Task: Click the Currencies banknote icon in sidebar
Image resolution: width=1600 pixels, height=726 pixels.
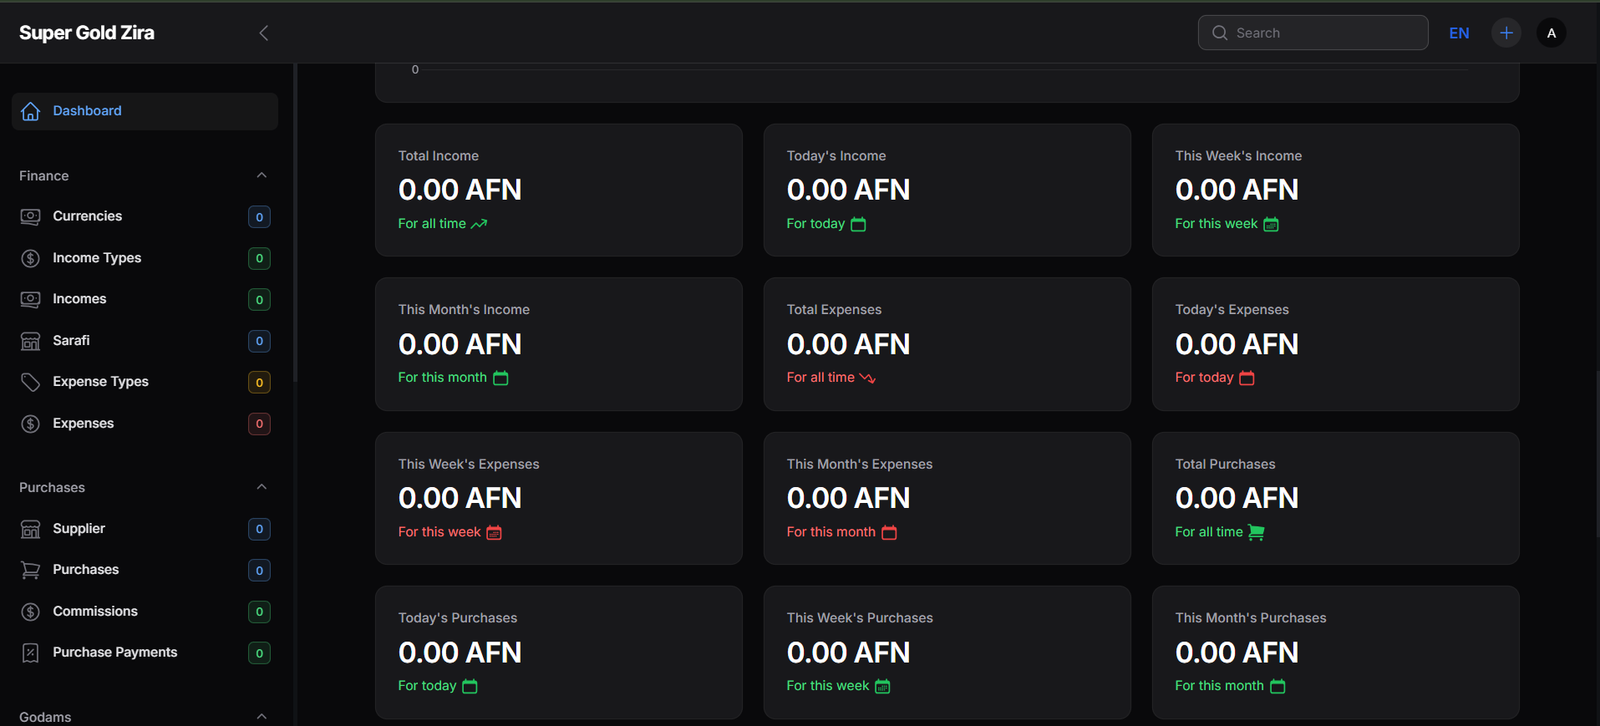Action: pyautogui.click(x=31, y=217)
